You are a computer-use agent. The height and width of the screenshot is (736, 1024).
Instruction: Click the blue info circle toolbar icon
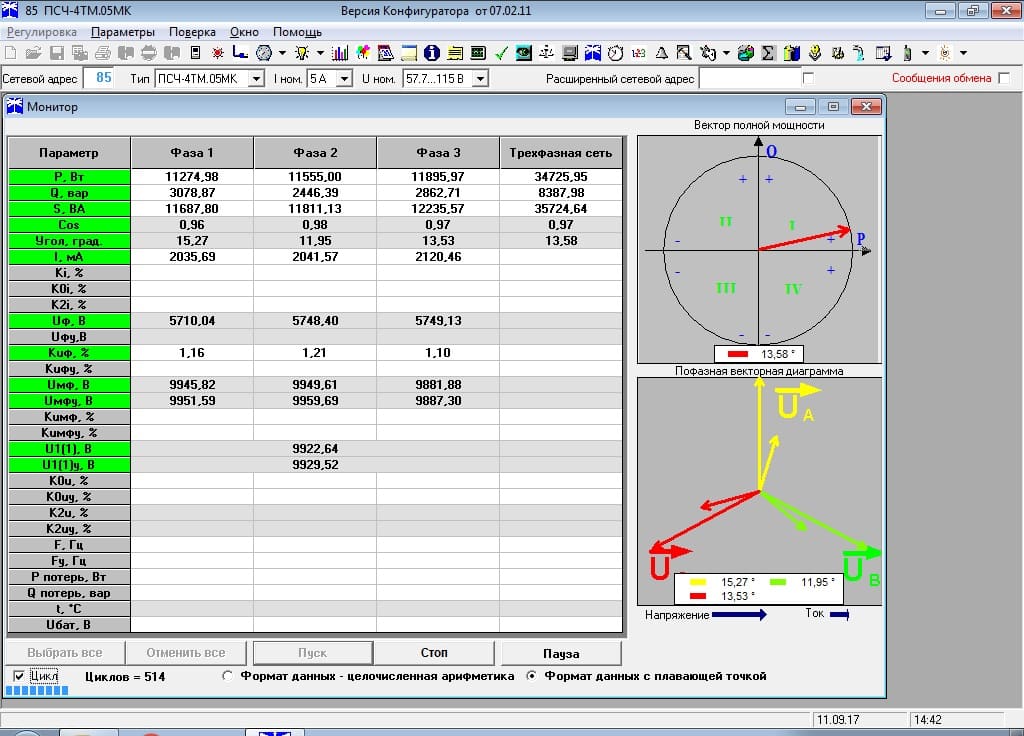click(432, 53)
